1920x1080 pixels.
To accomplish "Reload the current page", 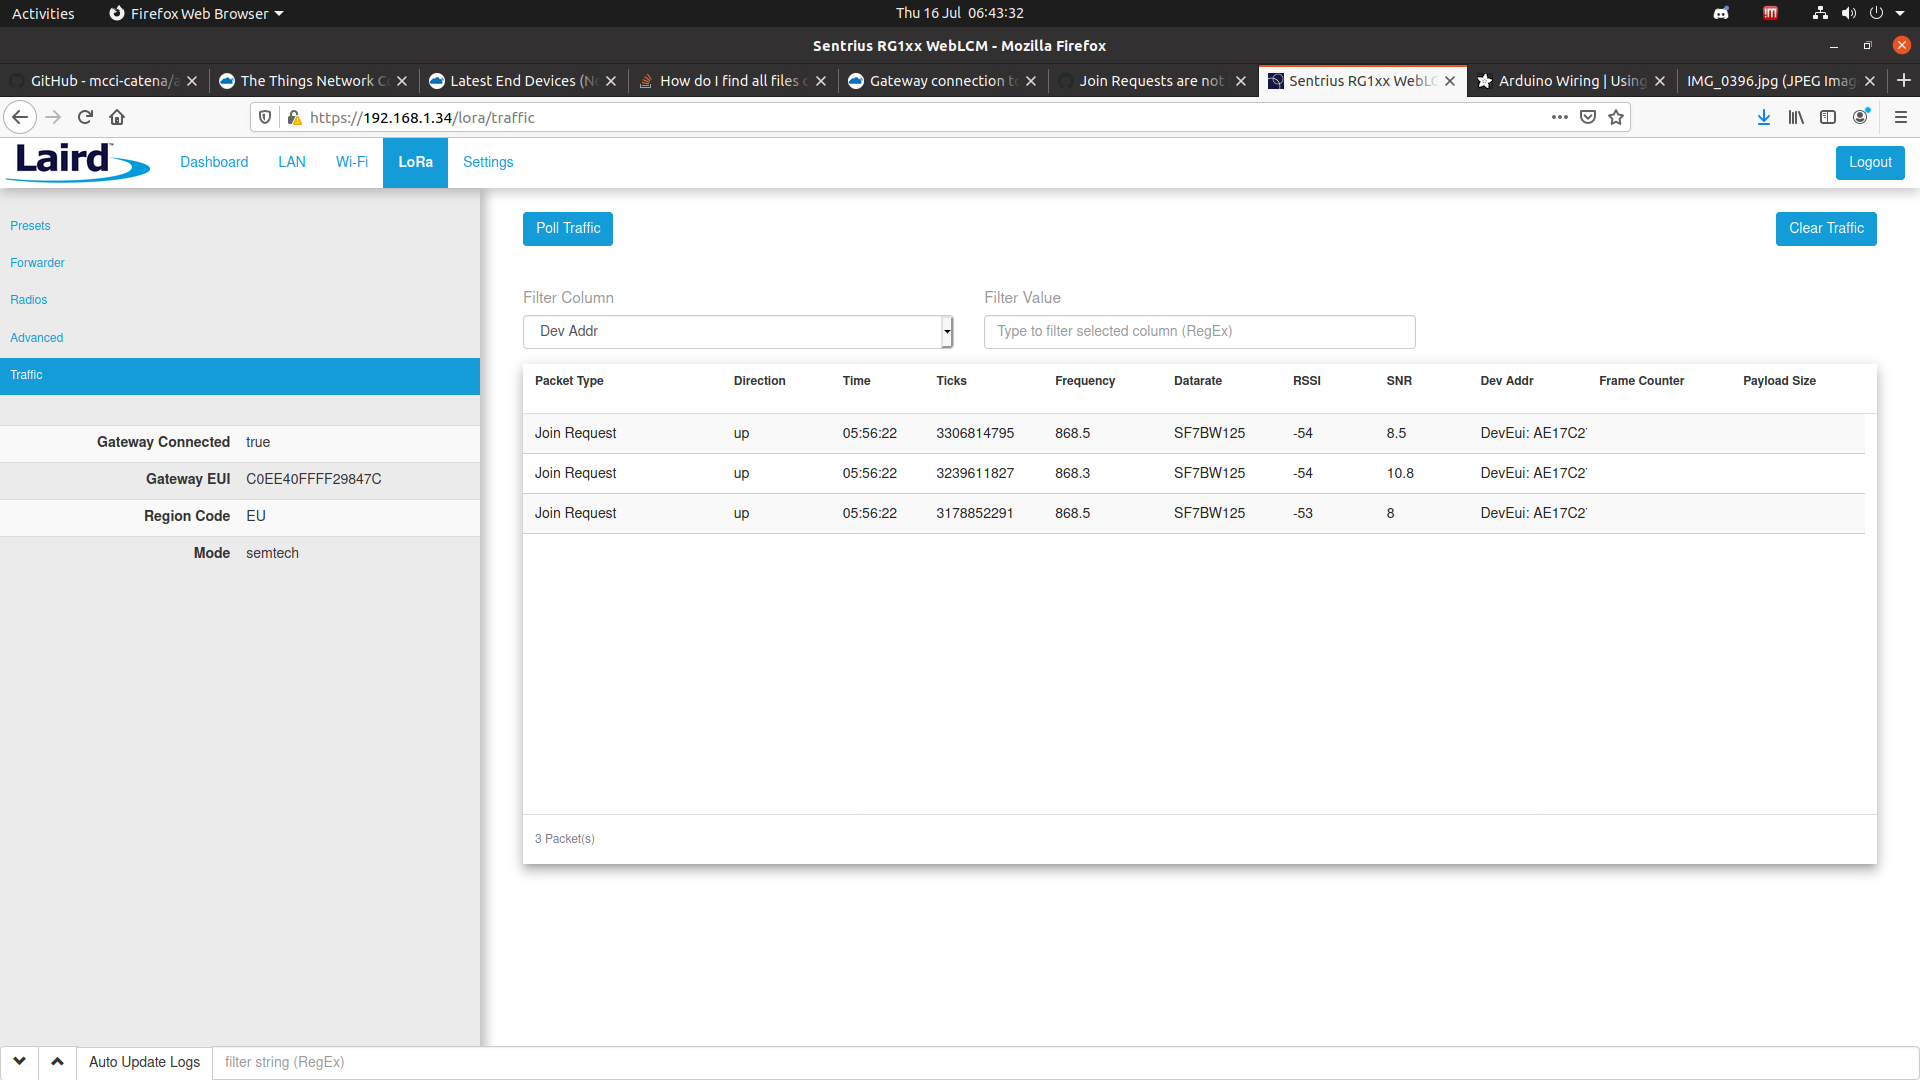I will tap(85, 117).
